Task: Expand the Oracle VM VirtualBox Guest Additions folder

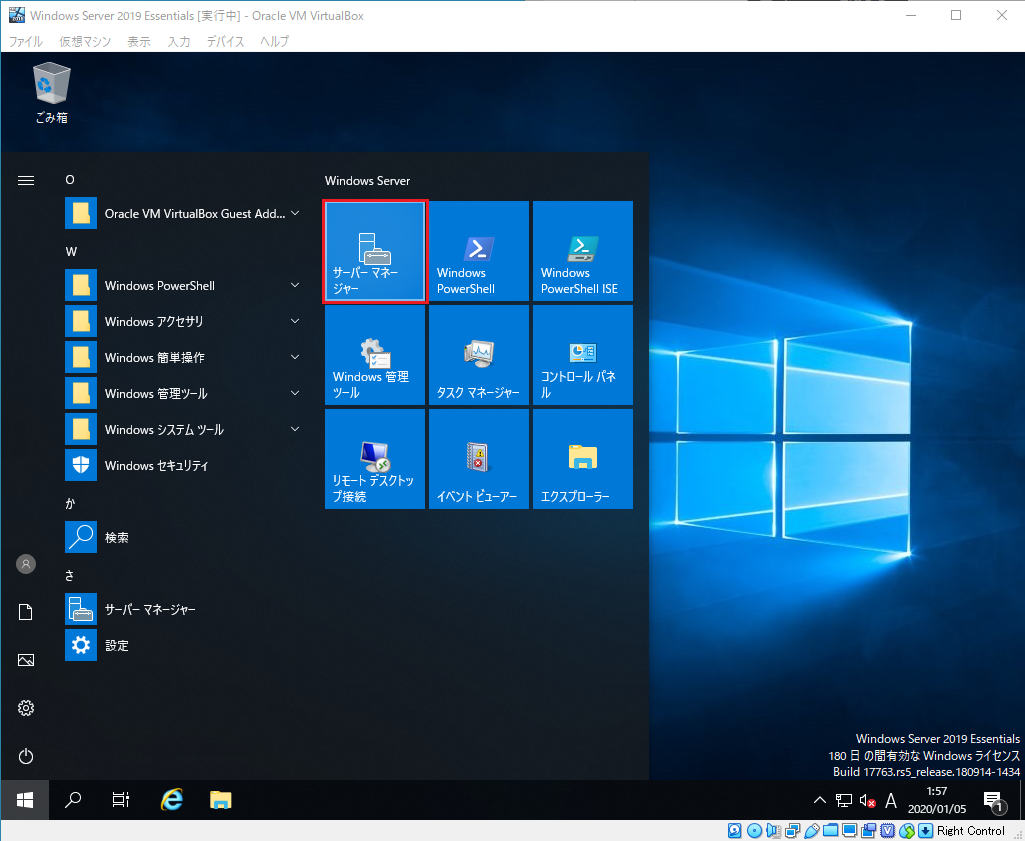Action: click(x=182, y=214)
